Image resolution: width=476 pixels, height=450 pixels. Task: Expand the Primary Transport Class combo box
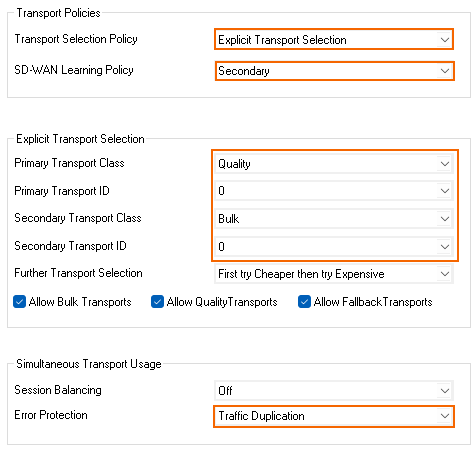point(334,164)
